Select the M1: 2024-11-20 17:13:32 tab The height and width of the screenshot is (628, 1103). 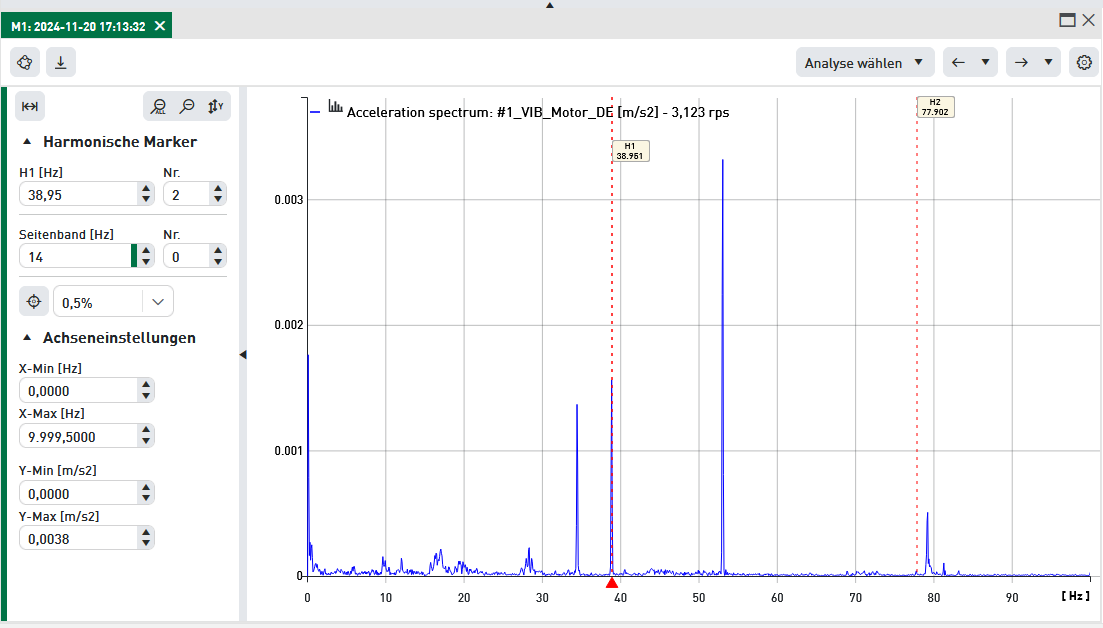tap(78, 26)
